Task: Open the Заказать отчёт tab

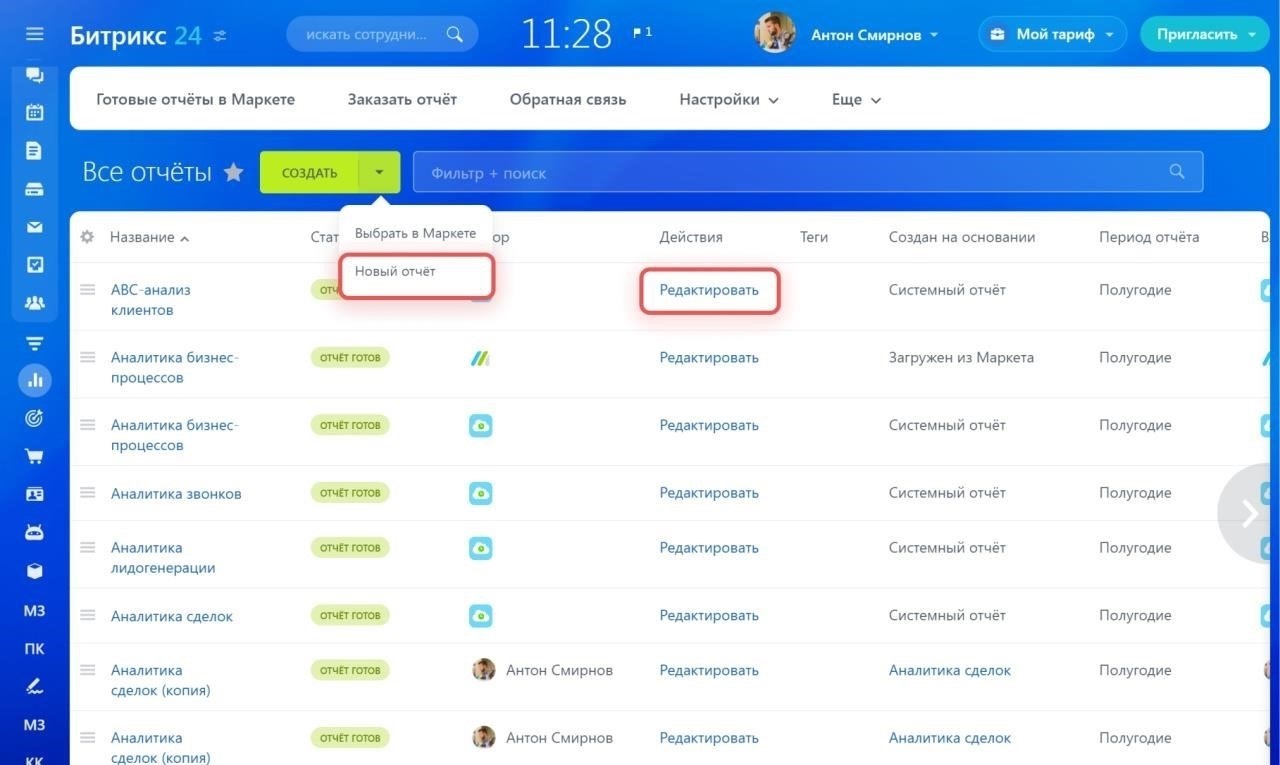Action: click(x=402, y=99)
